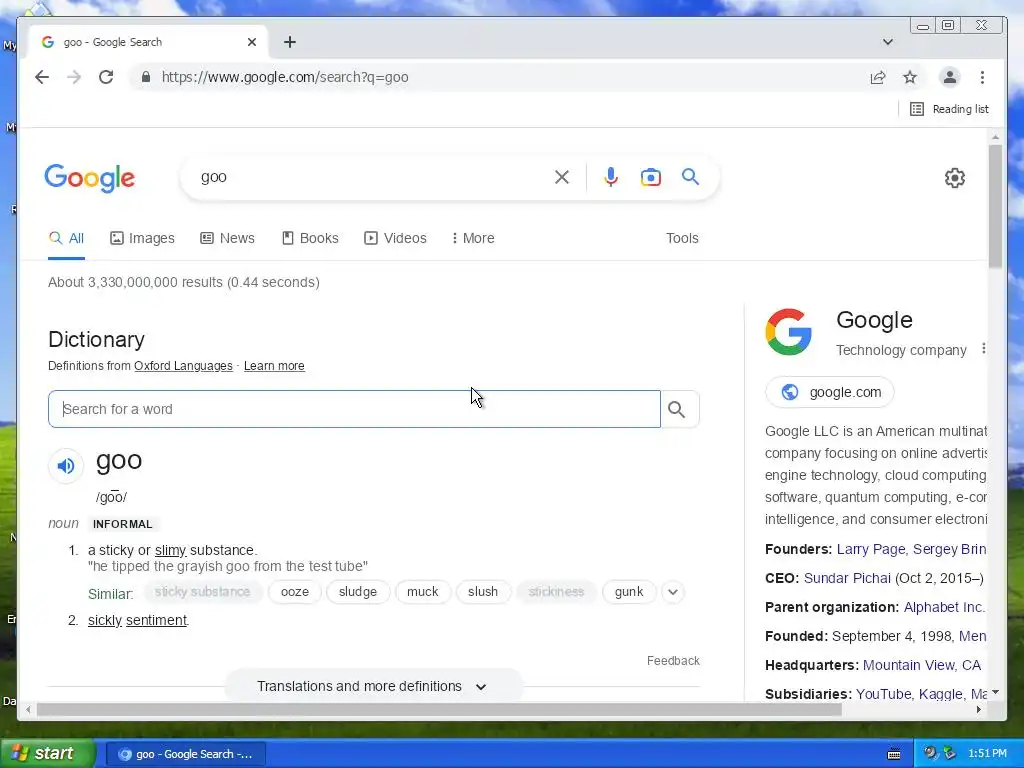Open the Chrome profile avatar
The width and height of the screenshot is (1024, 768).
coord(950,77)
